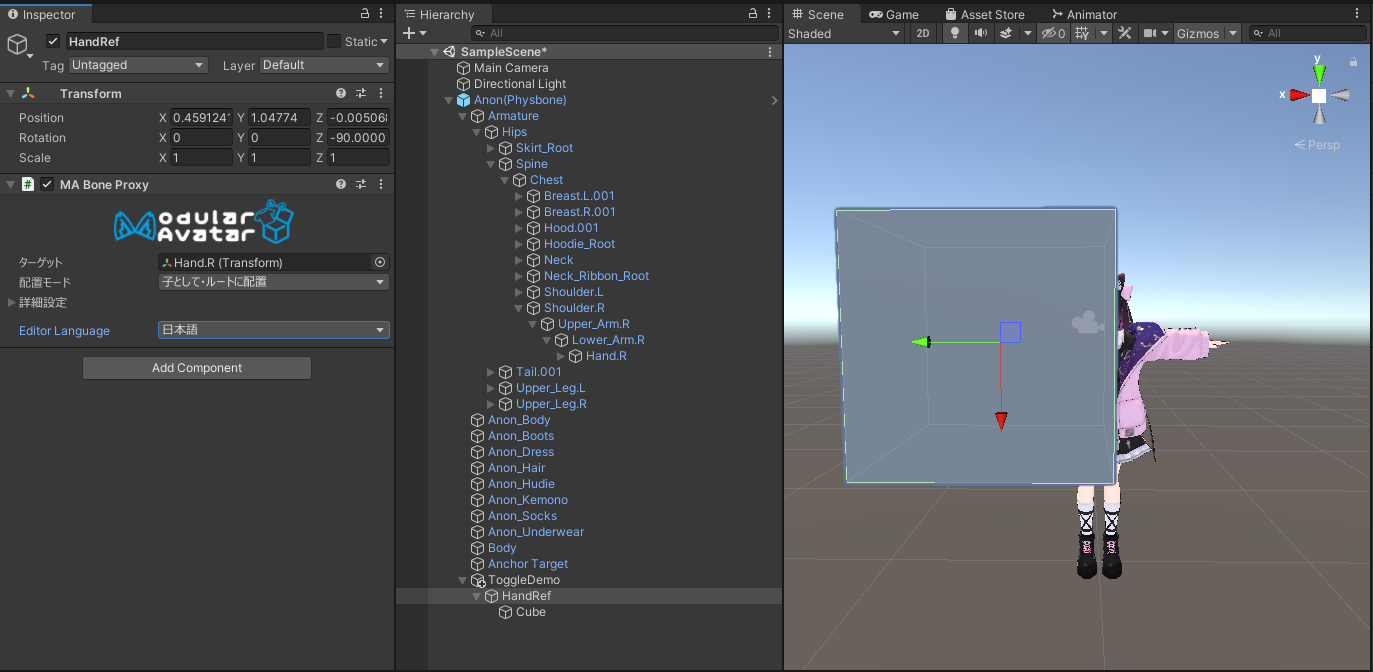Select Anon_Kemono in the Hierarchy

pyautogui.click(x=528, y=500)
